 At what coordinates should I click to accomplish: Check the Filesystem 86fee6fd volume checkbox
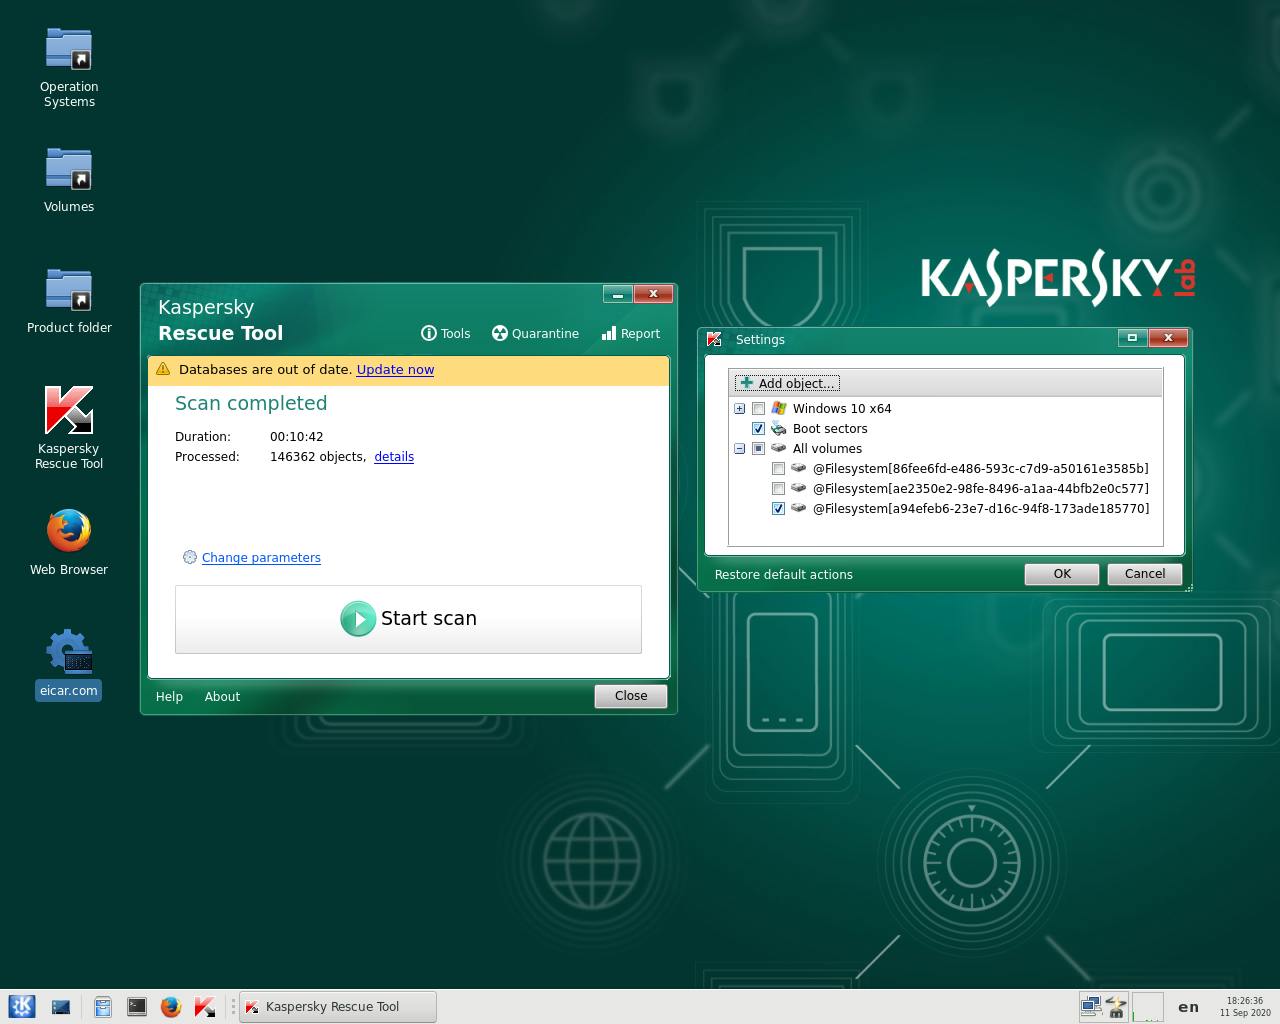(x=778, y=468)
